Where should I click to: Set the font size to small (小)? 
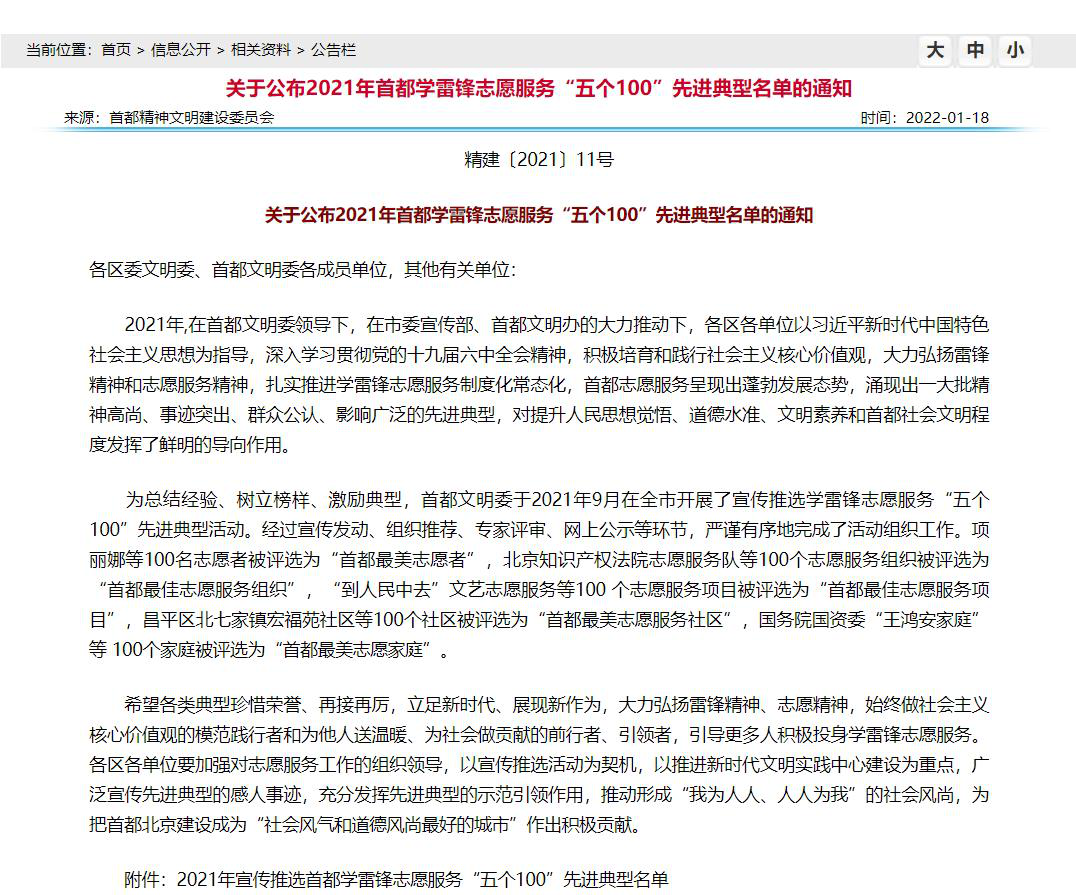[x=1015, y=51]
